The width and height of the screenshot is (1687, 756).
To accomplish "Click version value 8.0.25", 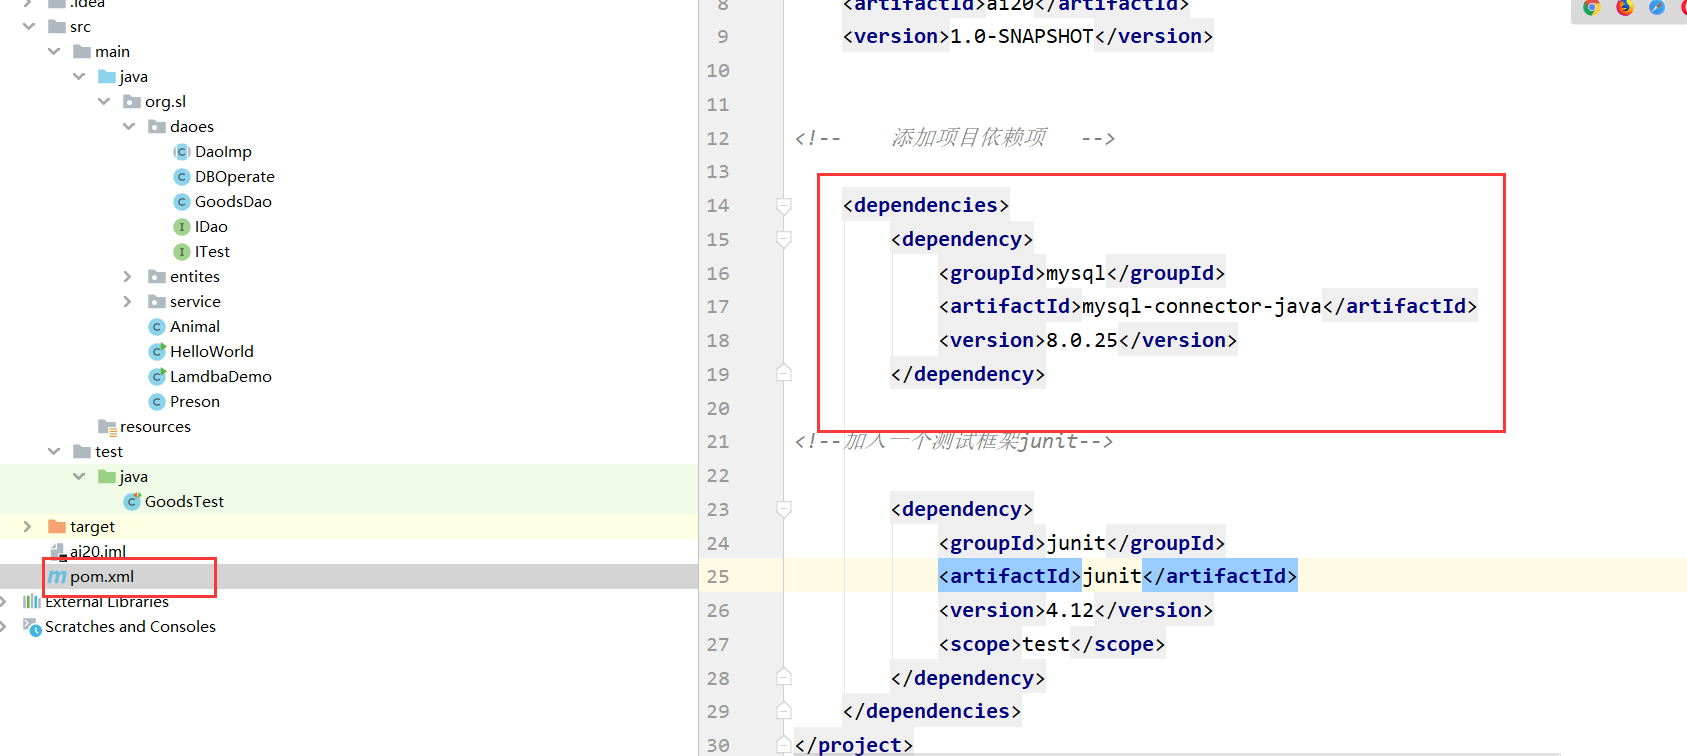I will pos(1082,340).
